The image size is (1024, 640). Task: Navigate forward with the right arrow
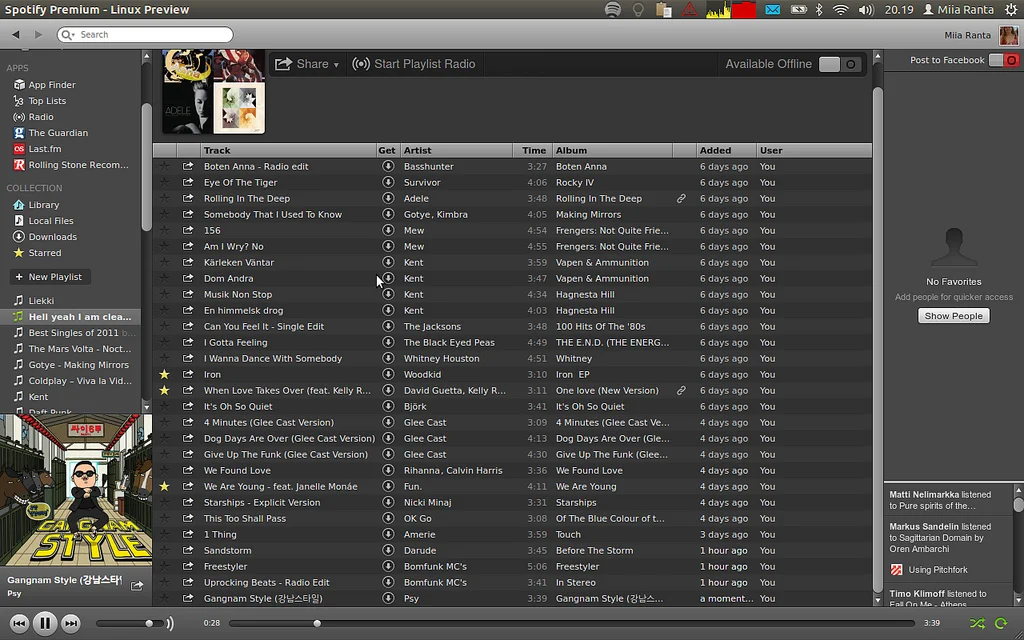coord(38,35)
